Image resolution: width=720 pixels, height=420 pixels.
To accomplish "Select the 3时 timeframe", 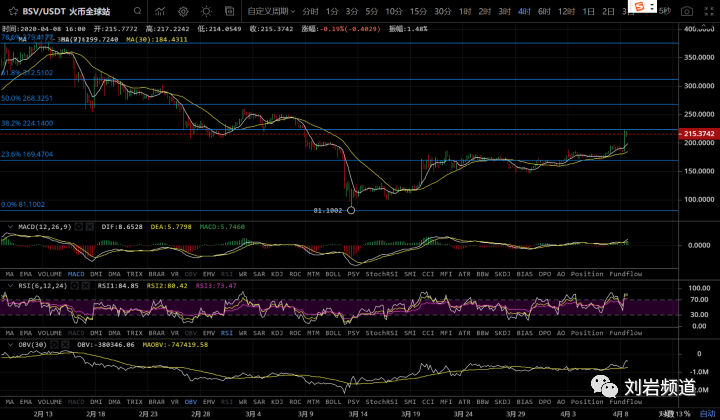I will 504,11.
